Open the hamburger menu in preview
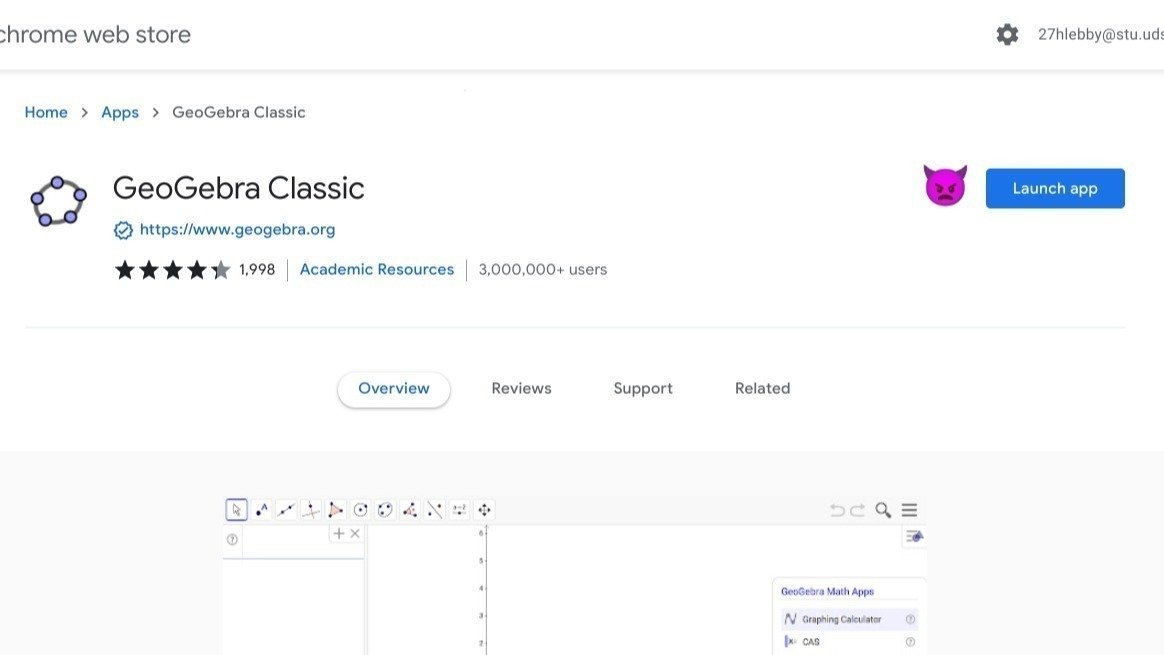 [909, 510]
